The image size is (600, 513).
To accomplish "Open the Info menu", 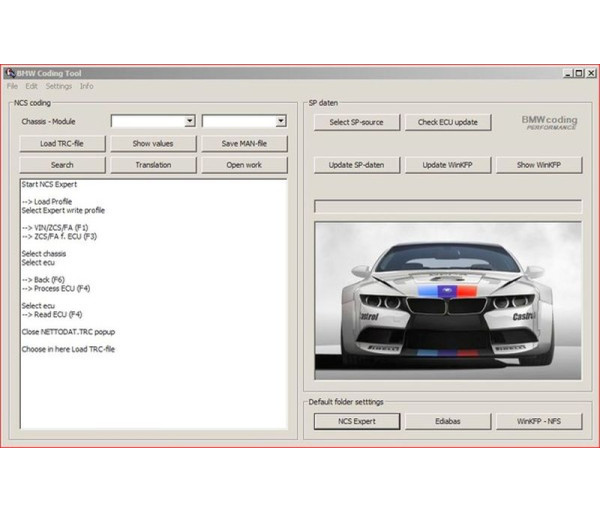I will point(87,86).
